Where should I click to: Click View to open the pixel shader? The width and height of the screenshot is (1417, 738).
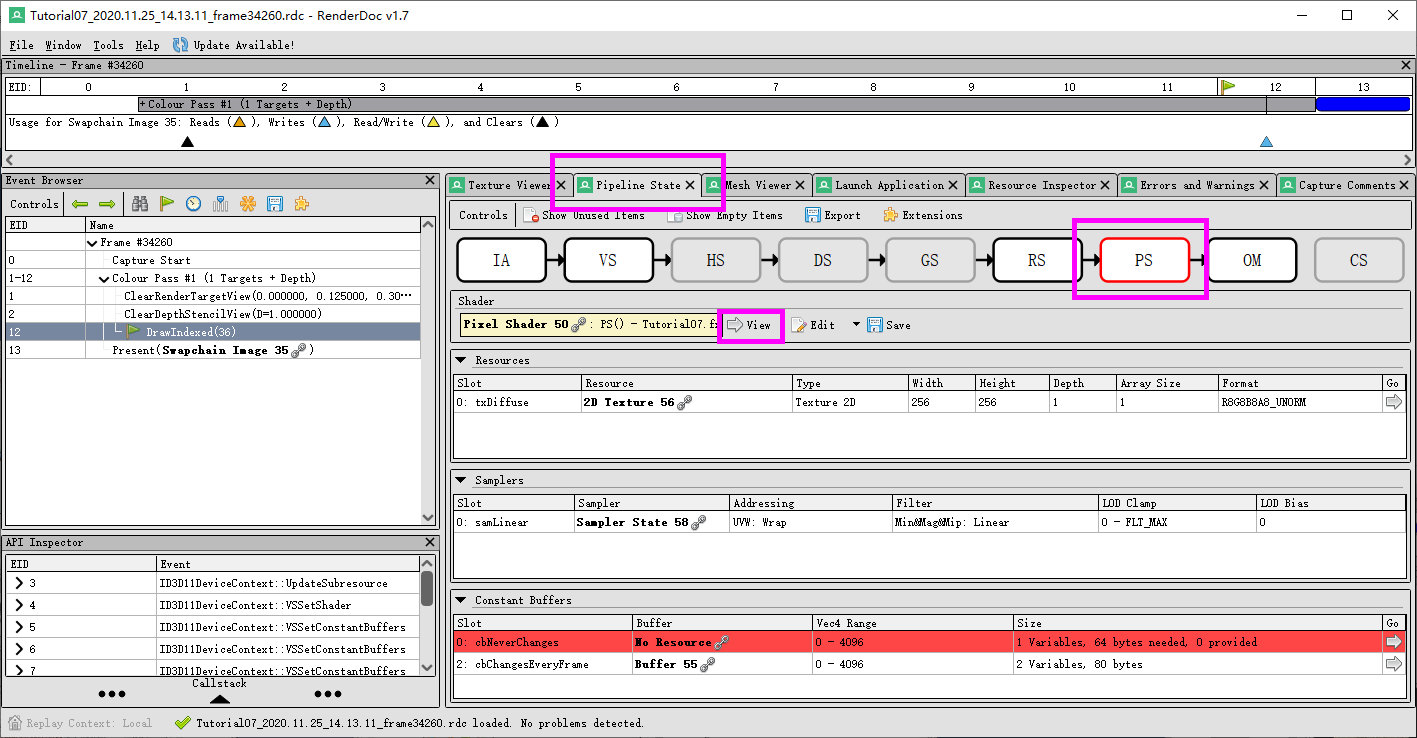pyautogui.click(x=750, y=325)
